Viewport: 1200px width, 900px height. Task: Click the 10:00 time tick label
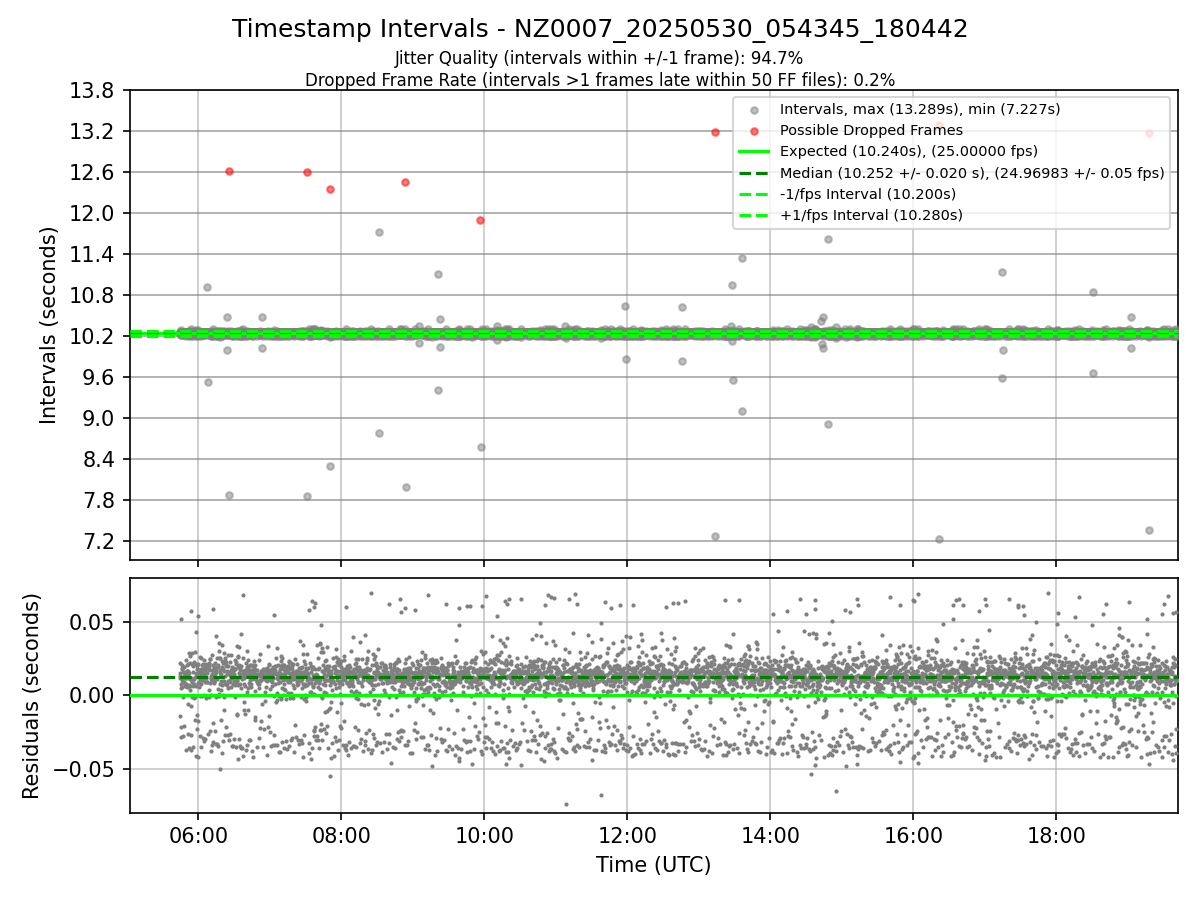[x=484, y=835]
